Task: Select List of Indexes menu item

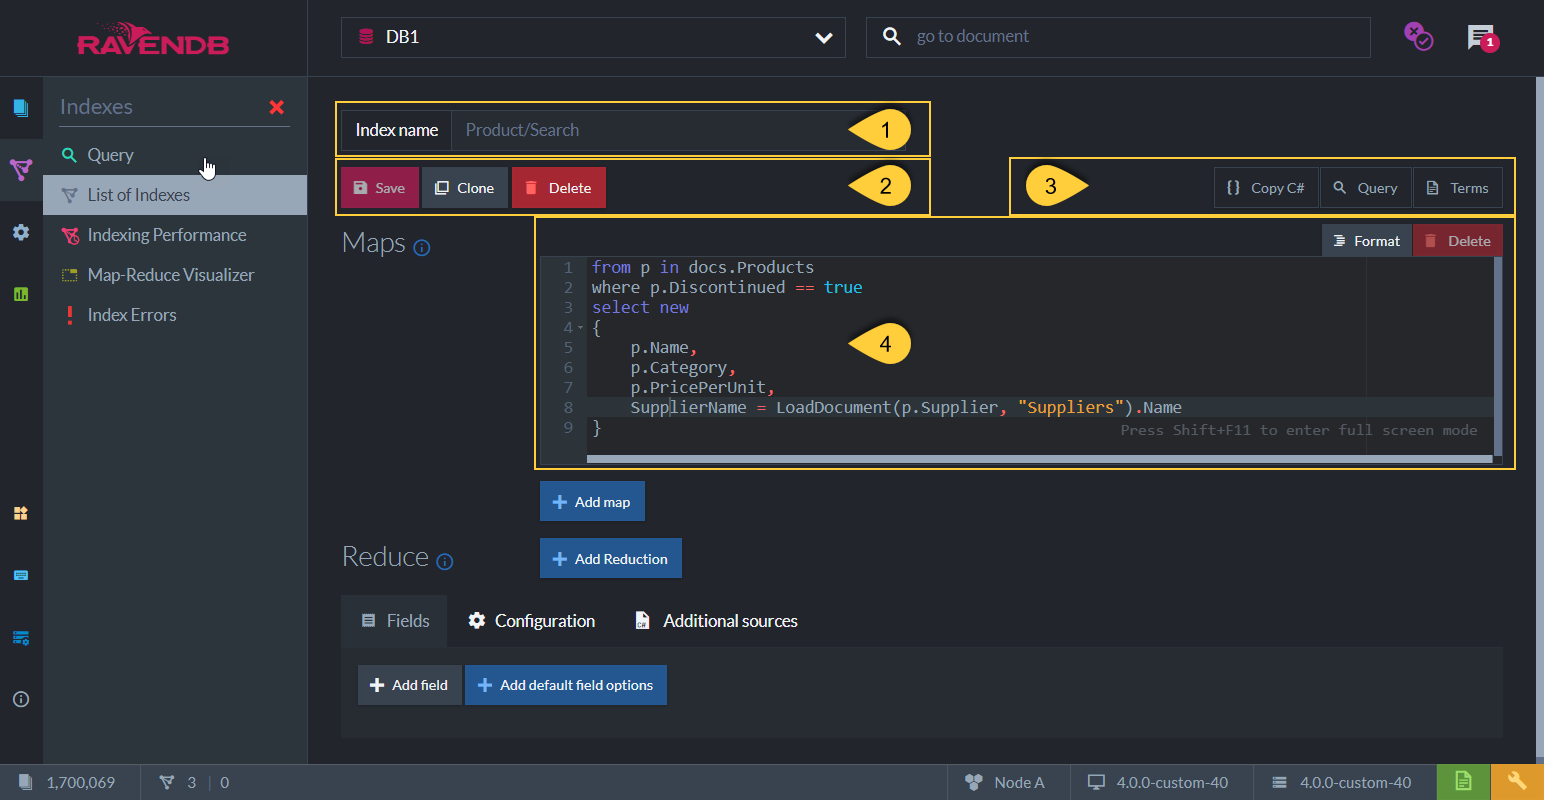Action: [175, 195]
